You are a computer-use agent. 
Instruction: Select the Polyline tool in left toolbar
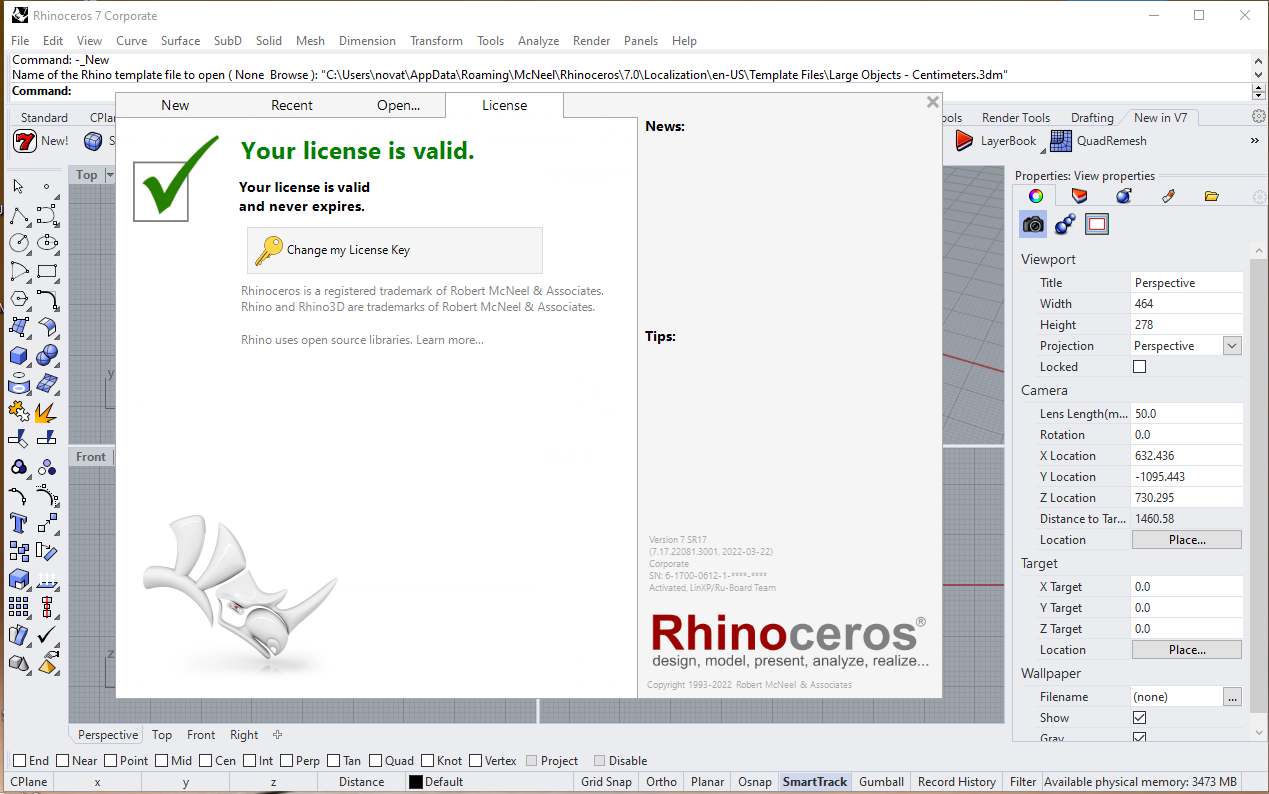(x=19, y=215)
